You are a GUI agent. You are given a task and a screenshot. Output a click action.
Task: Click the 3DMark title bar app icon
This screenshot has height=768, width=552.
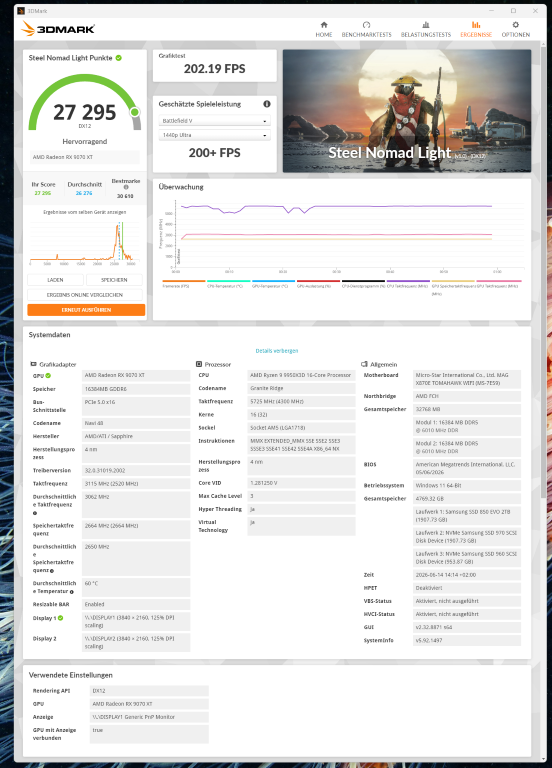pyautogui.click(x=21, y=10)
